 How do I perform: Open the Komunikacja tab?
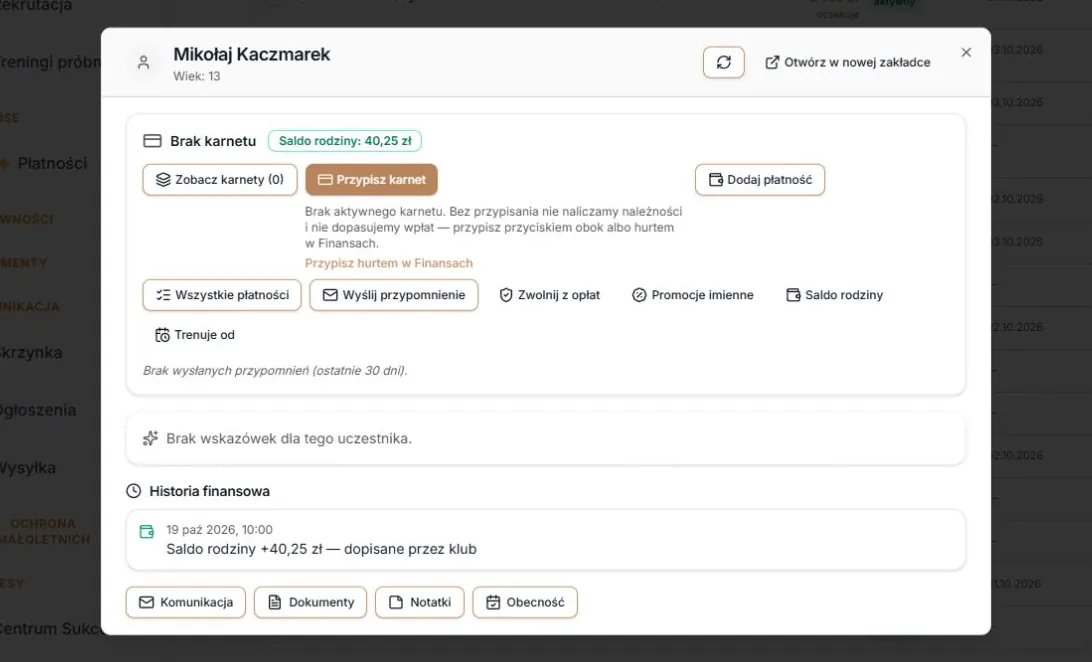[x=186, y=602]
